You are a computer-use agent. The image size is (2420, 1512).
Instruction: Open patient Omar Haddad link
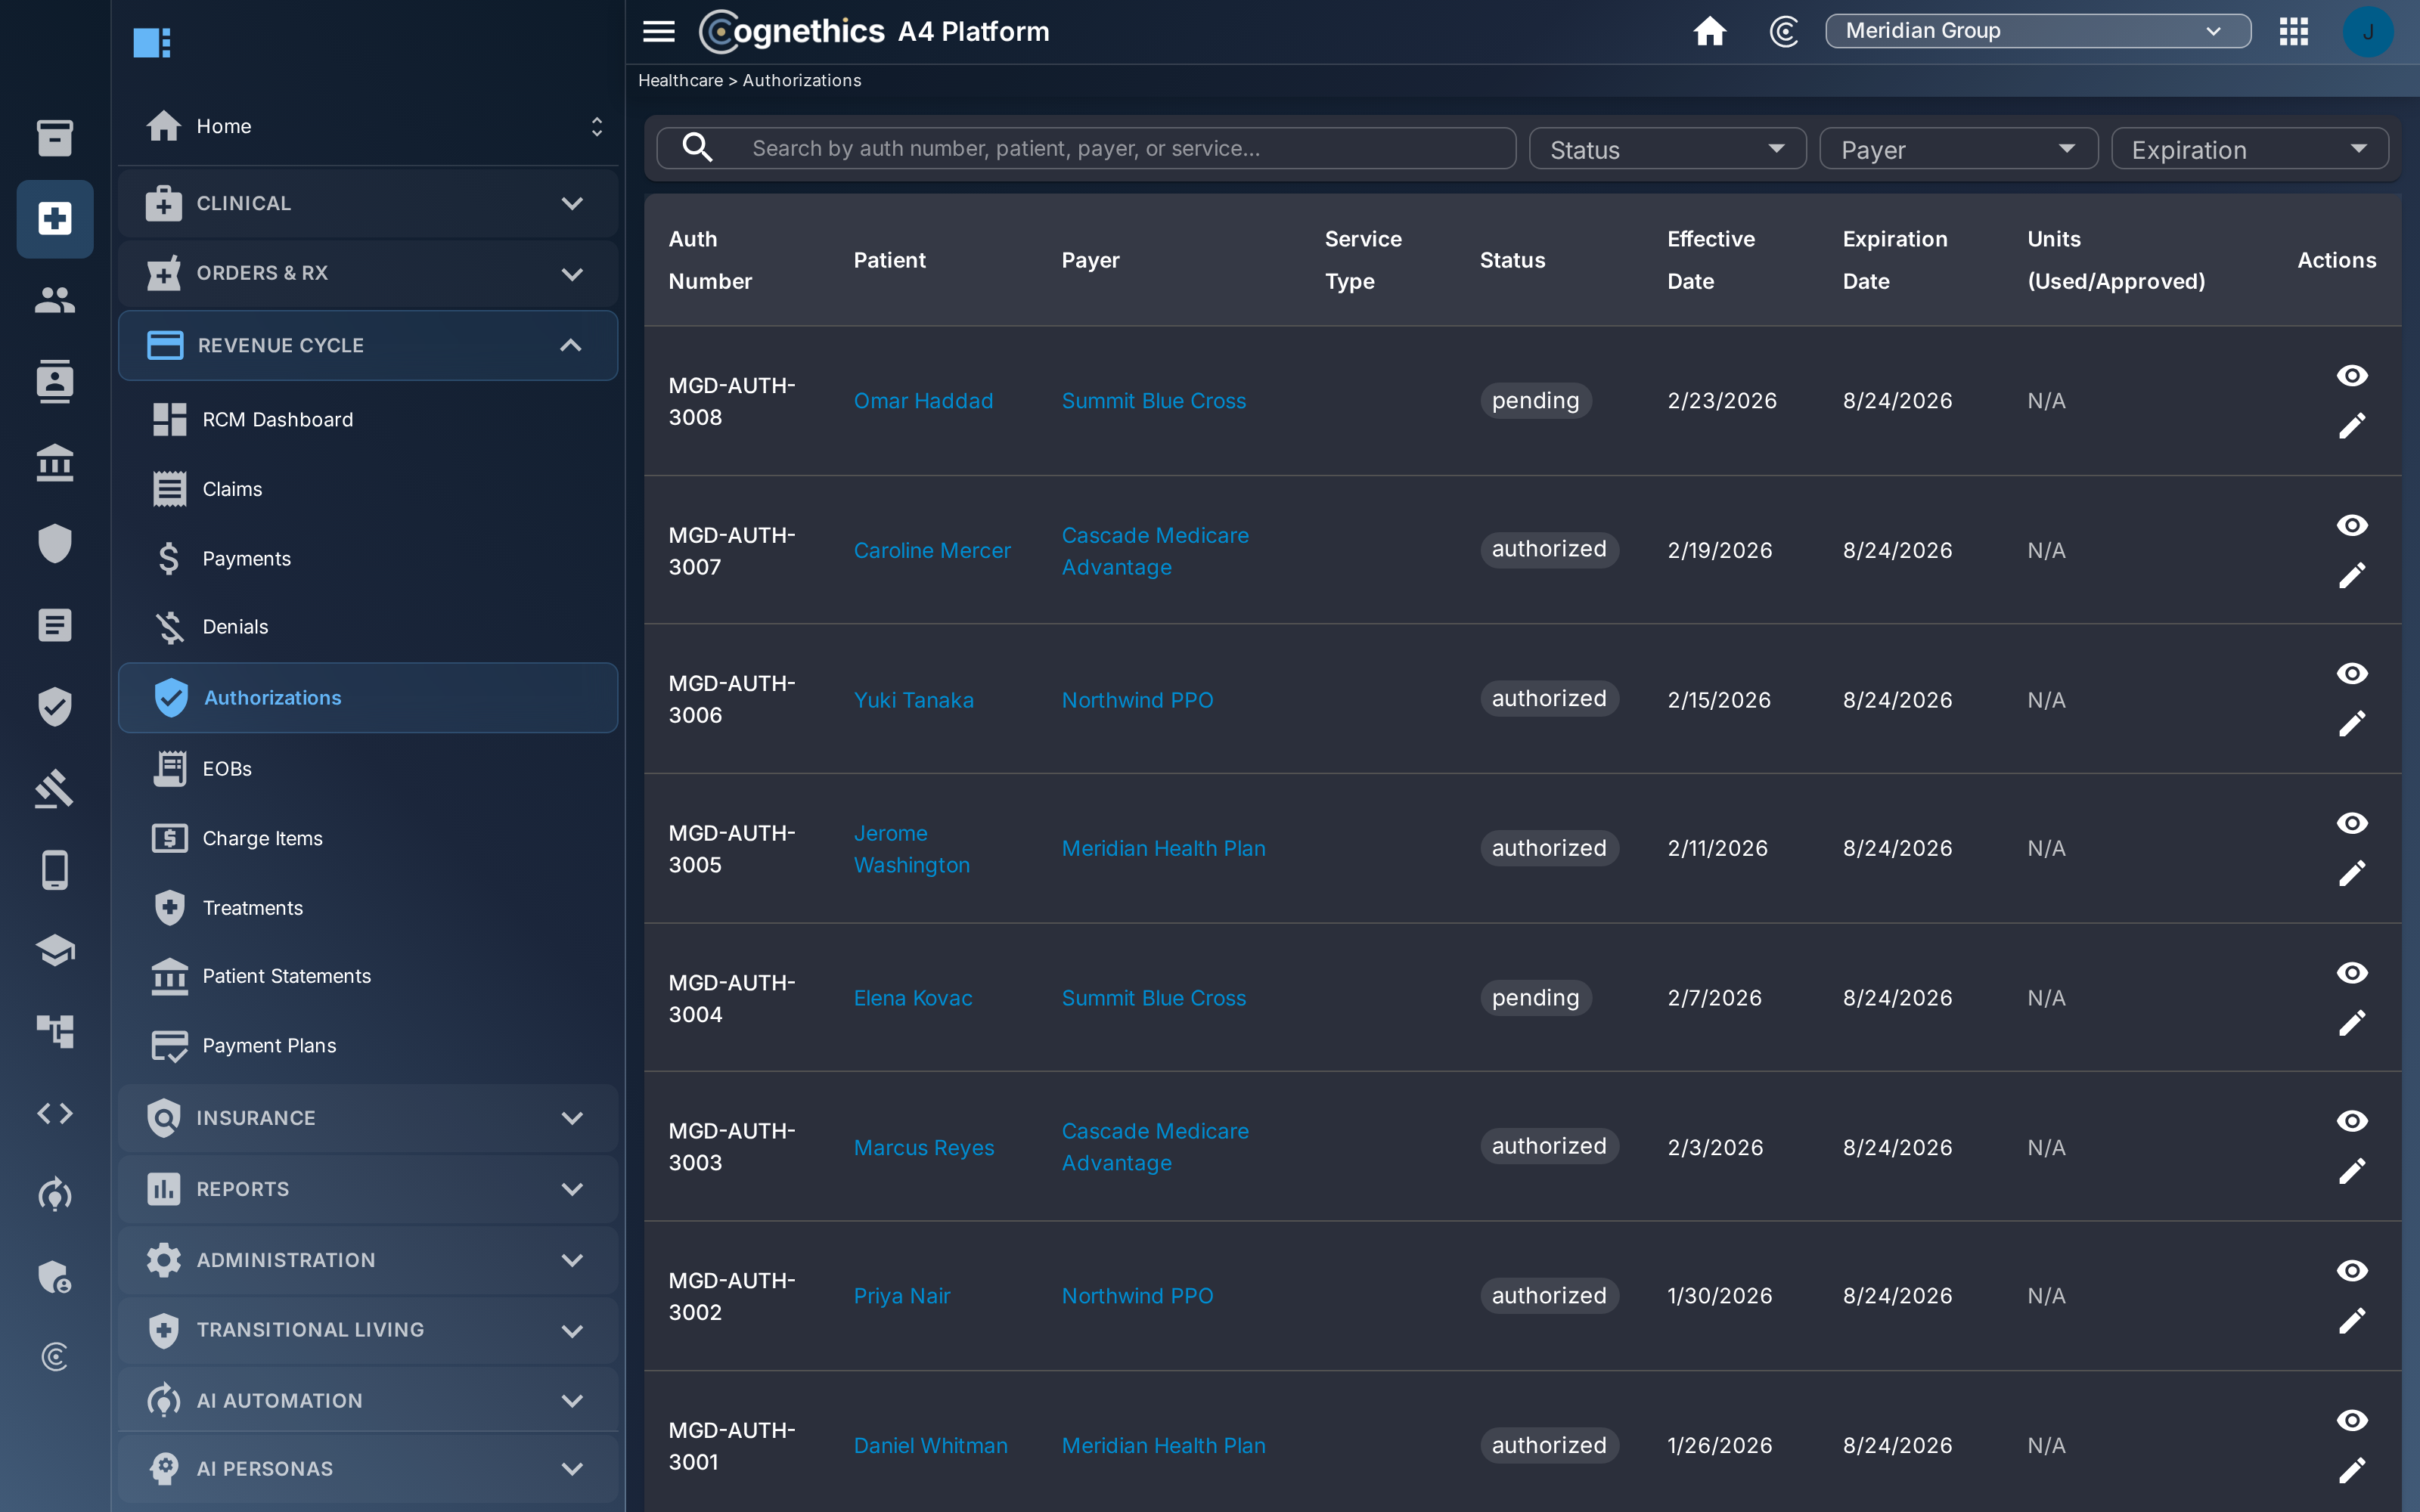coord(923,400)
